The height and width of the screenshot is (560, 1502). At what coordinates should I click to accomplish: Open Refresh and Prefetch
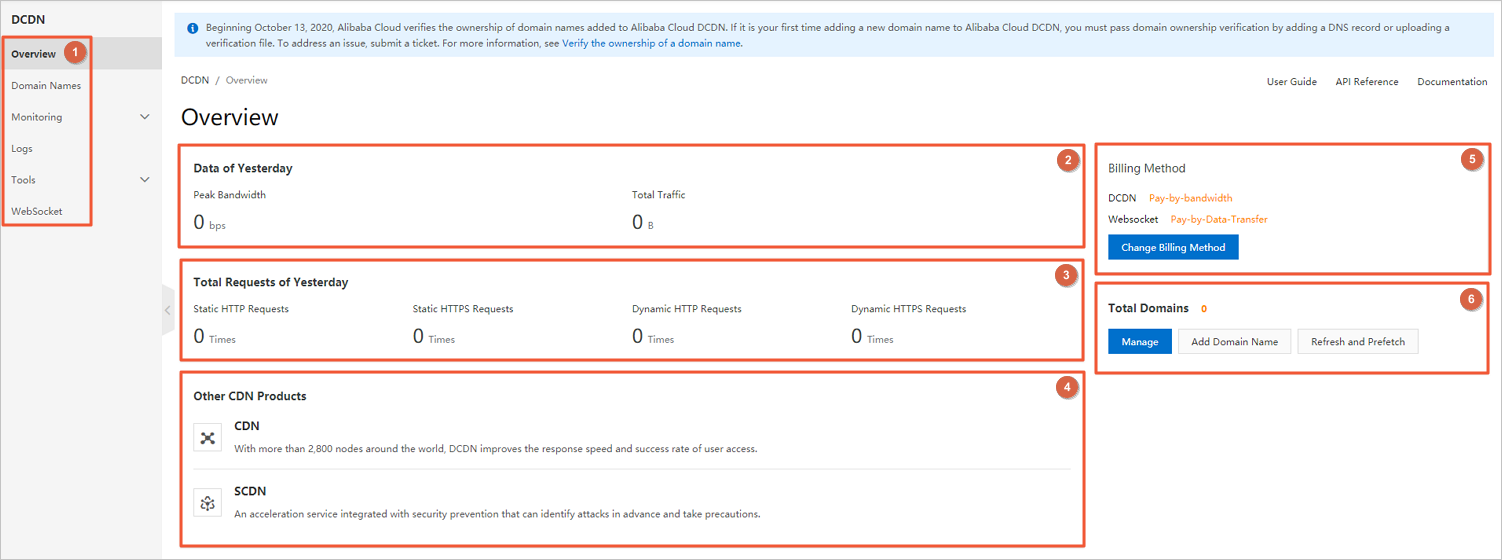[x=1357, y=342]
